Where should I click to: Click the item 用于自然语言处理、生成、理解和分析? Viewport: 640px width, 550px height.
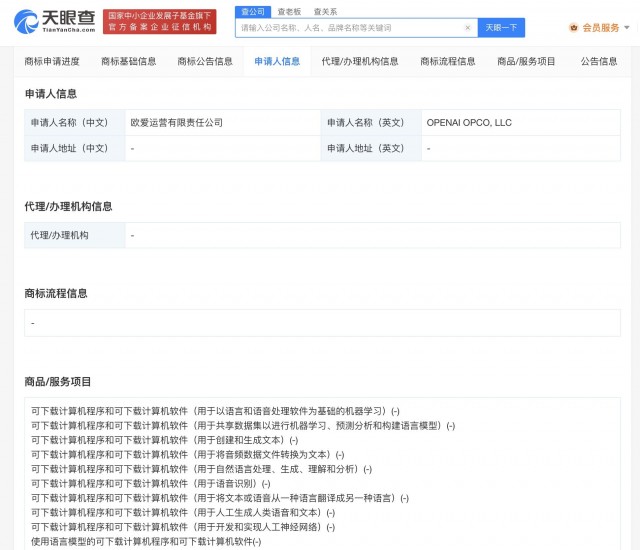(x=201, y=469)
